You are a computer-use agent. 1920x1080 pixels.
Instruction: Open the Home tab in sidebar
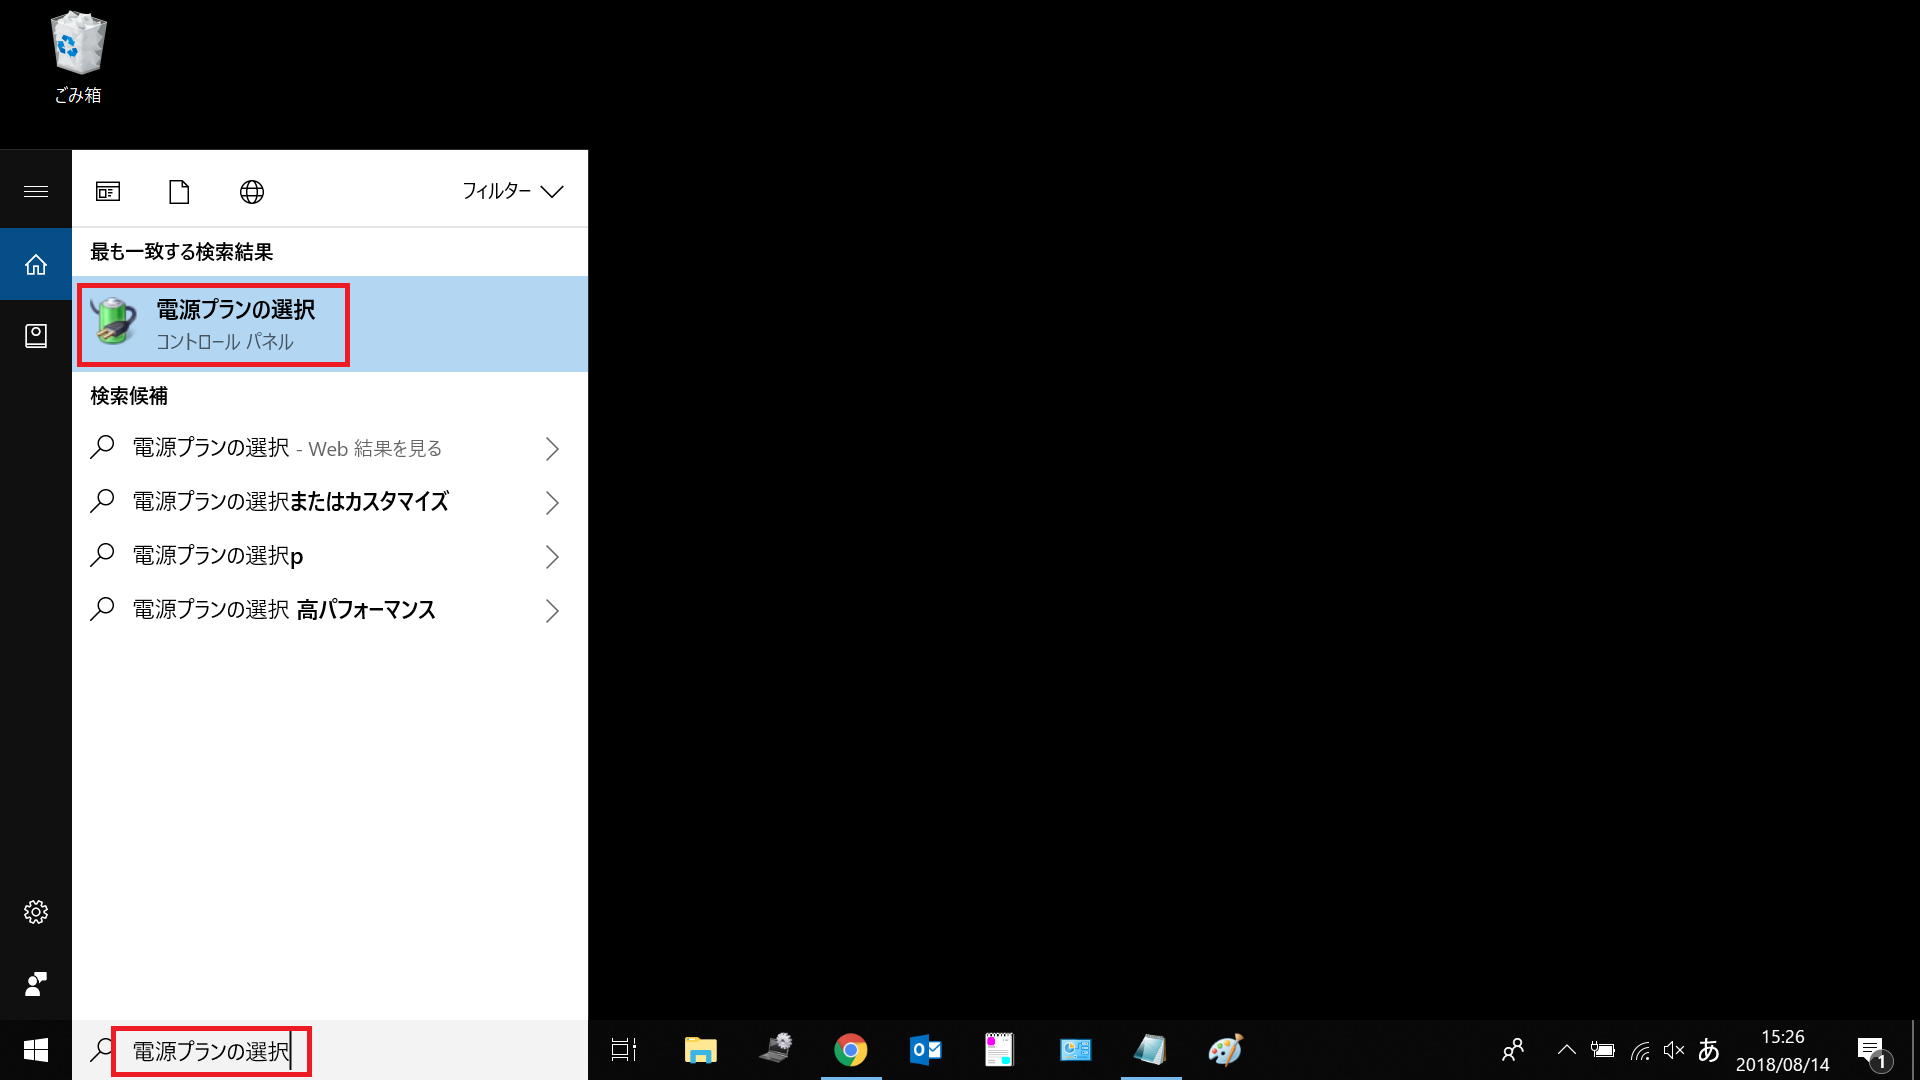tap(36, 264)
